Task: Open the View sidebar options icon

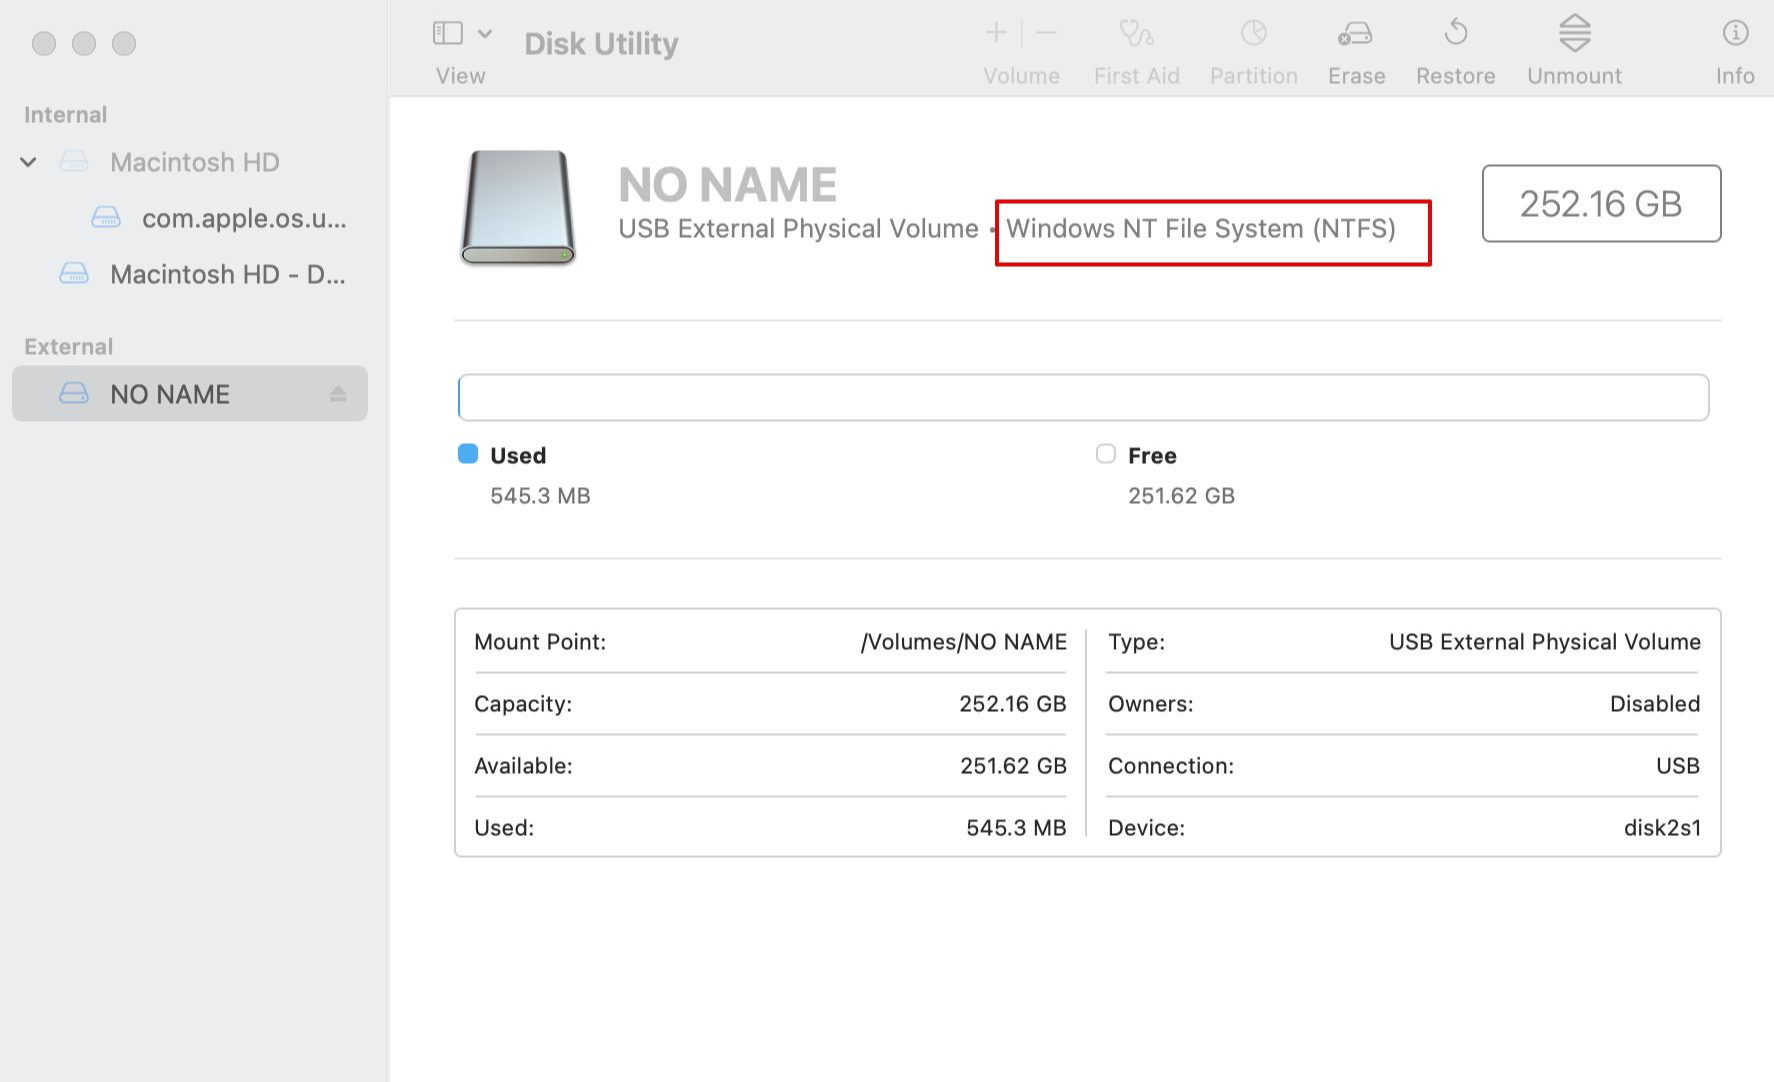Action: 447,33
